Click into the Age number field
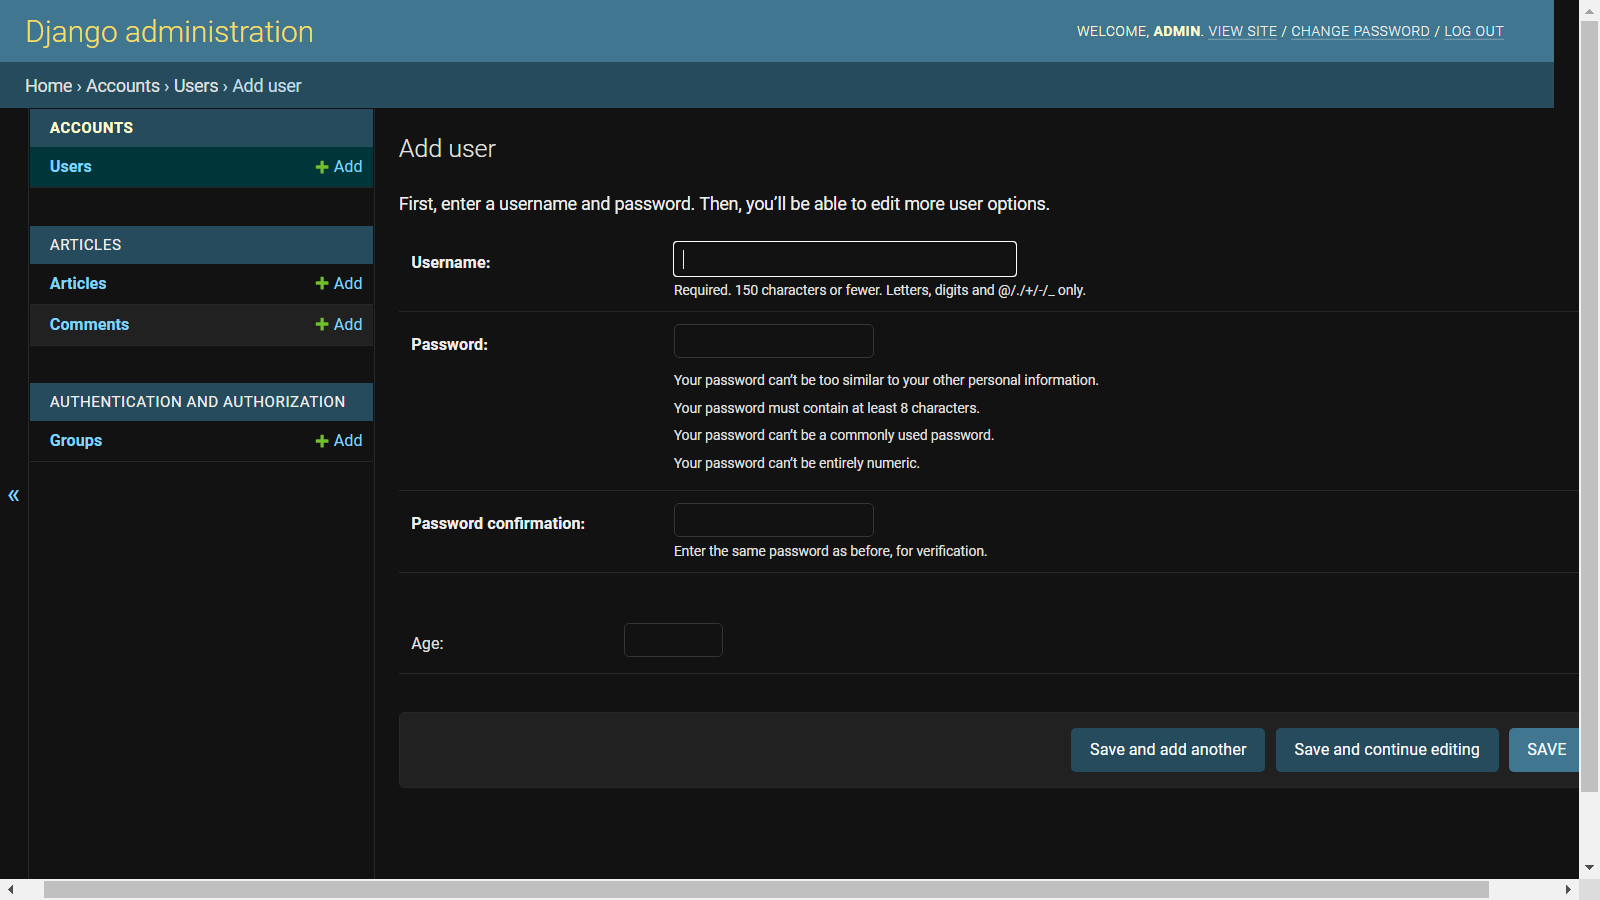The image size is (1600, 900). click(673, 640)
